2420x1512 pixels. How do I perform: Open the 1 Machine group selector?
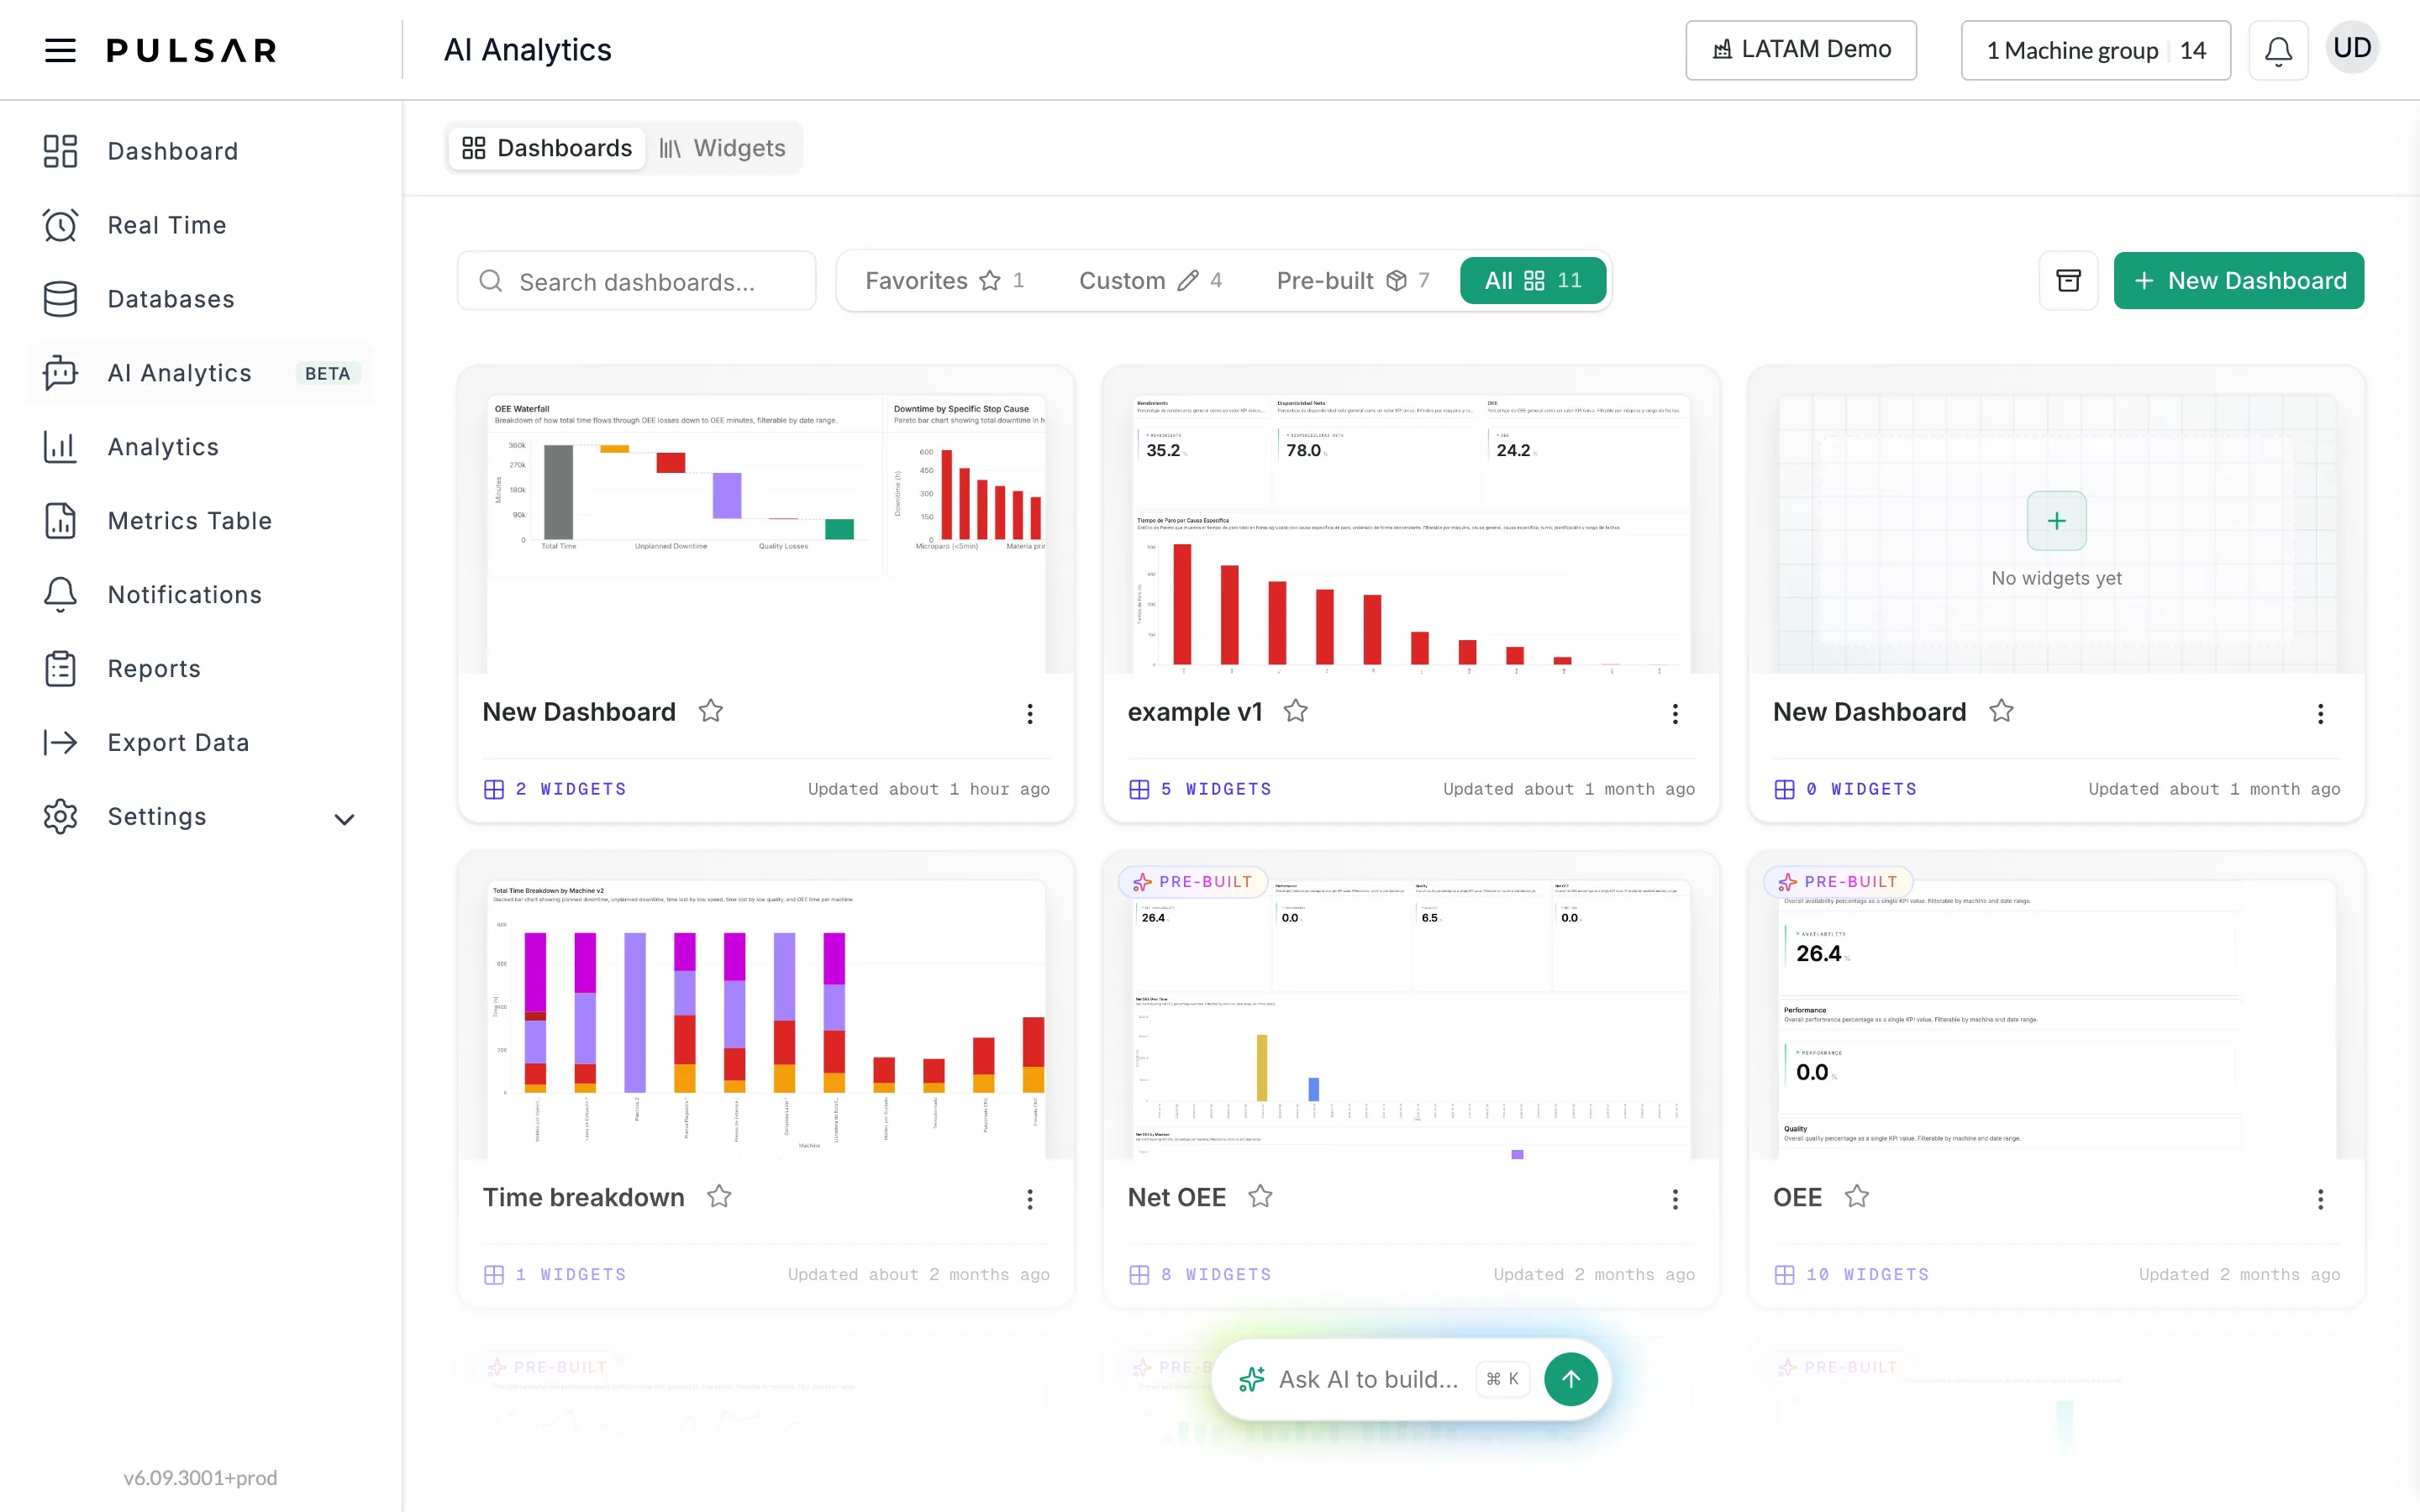tap(2096, 50)
